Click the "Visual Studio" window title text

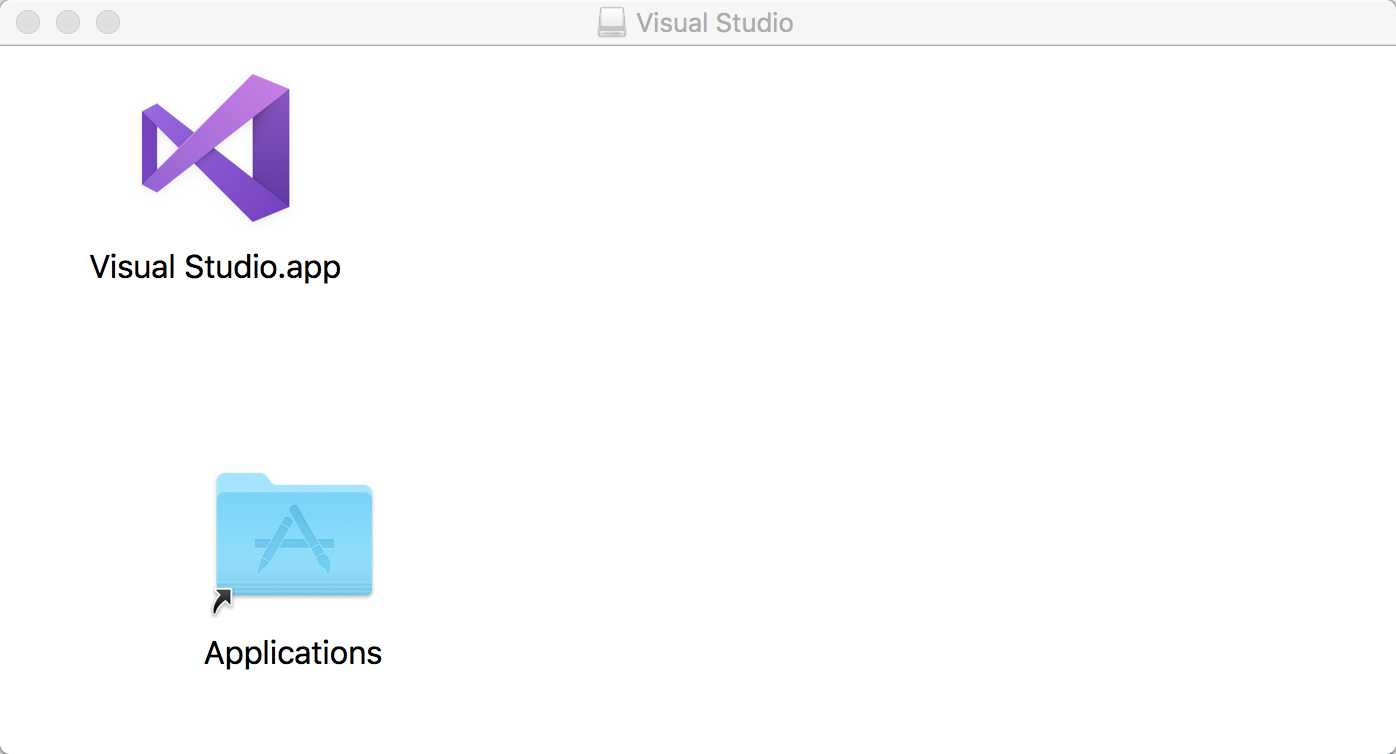point(714,22)
